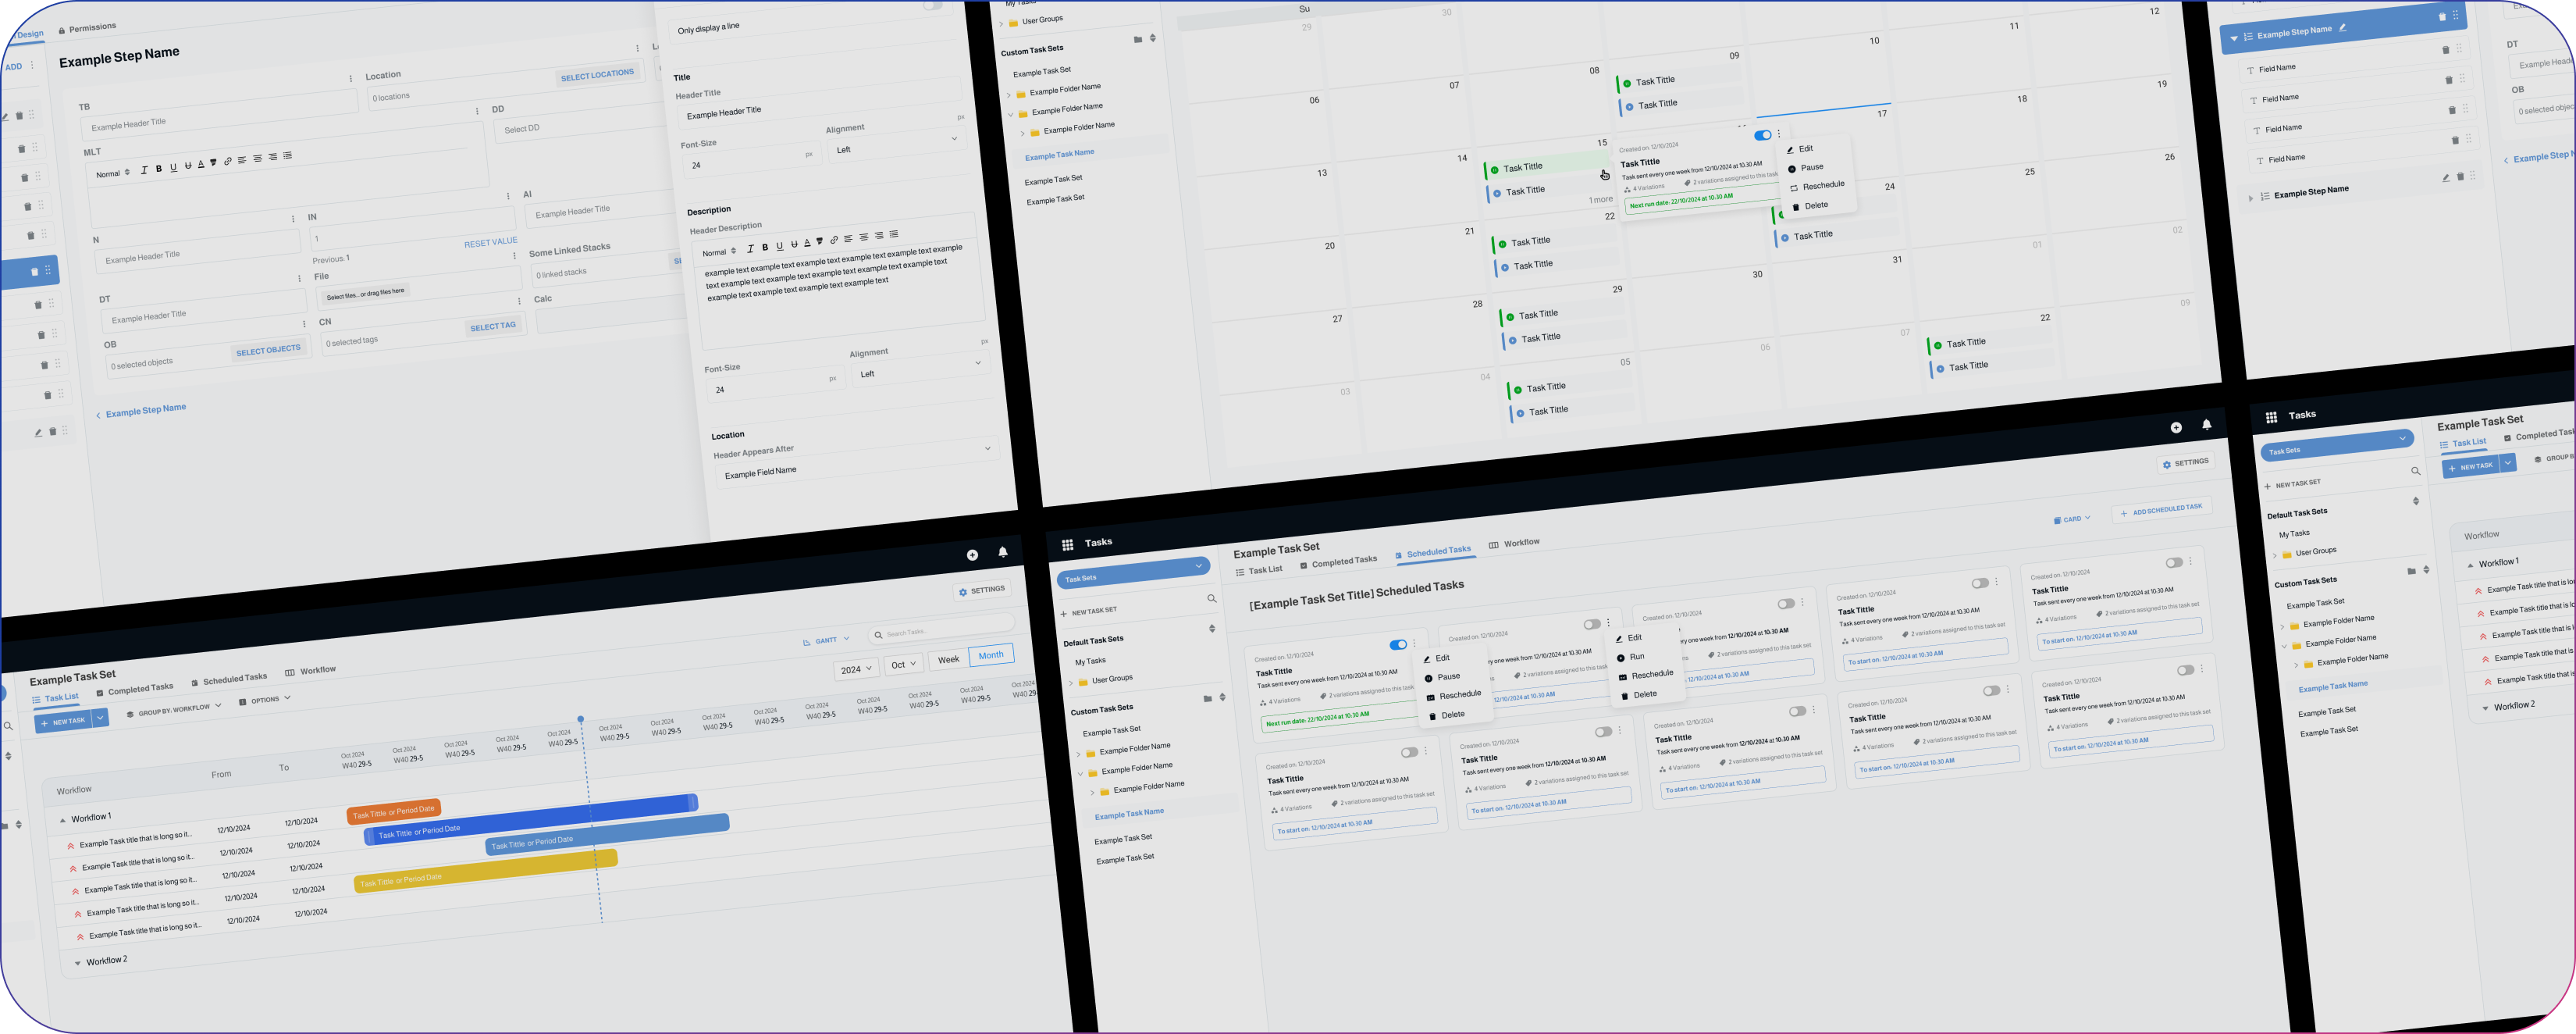Viewport: 2576px width, 1034px height.
Task: Select Pause in the scheduled card menu
Action: [1442, 676]
